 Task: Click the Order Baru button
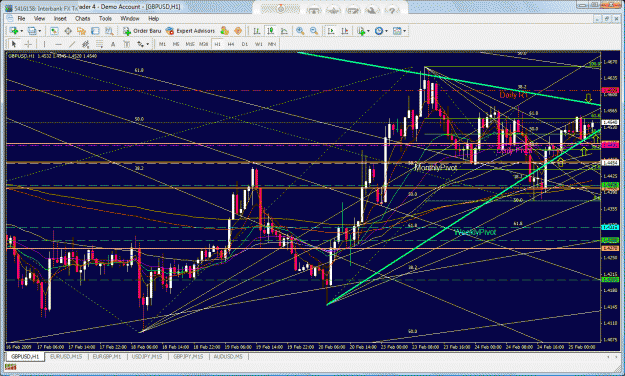(142, 31)
